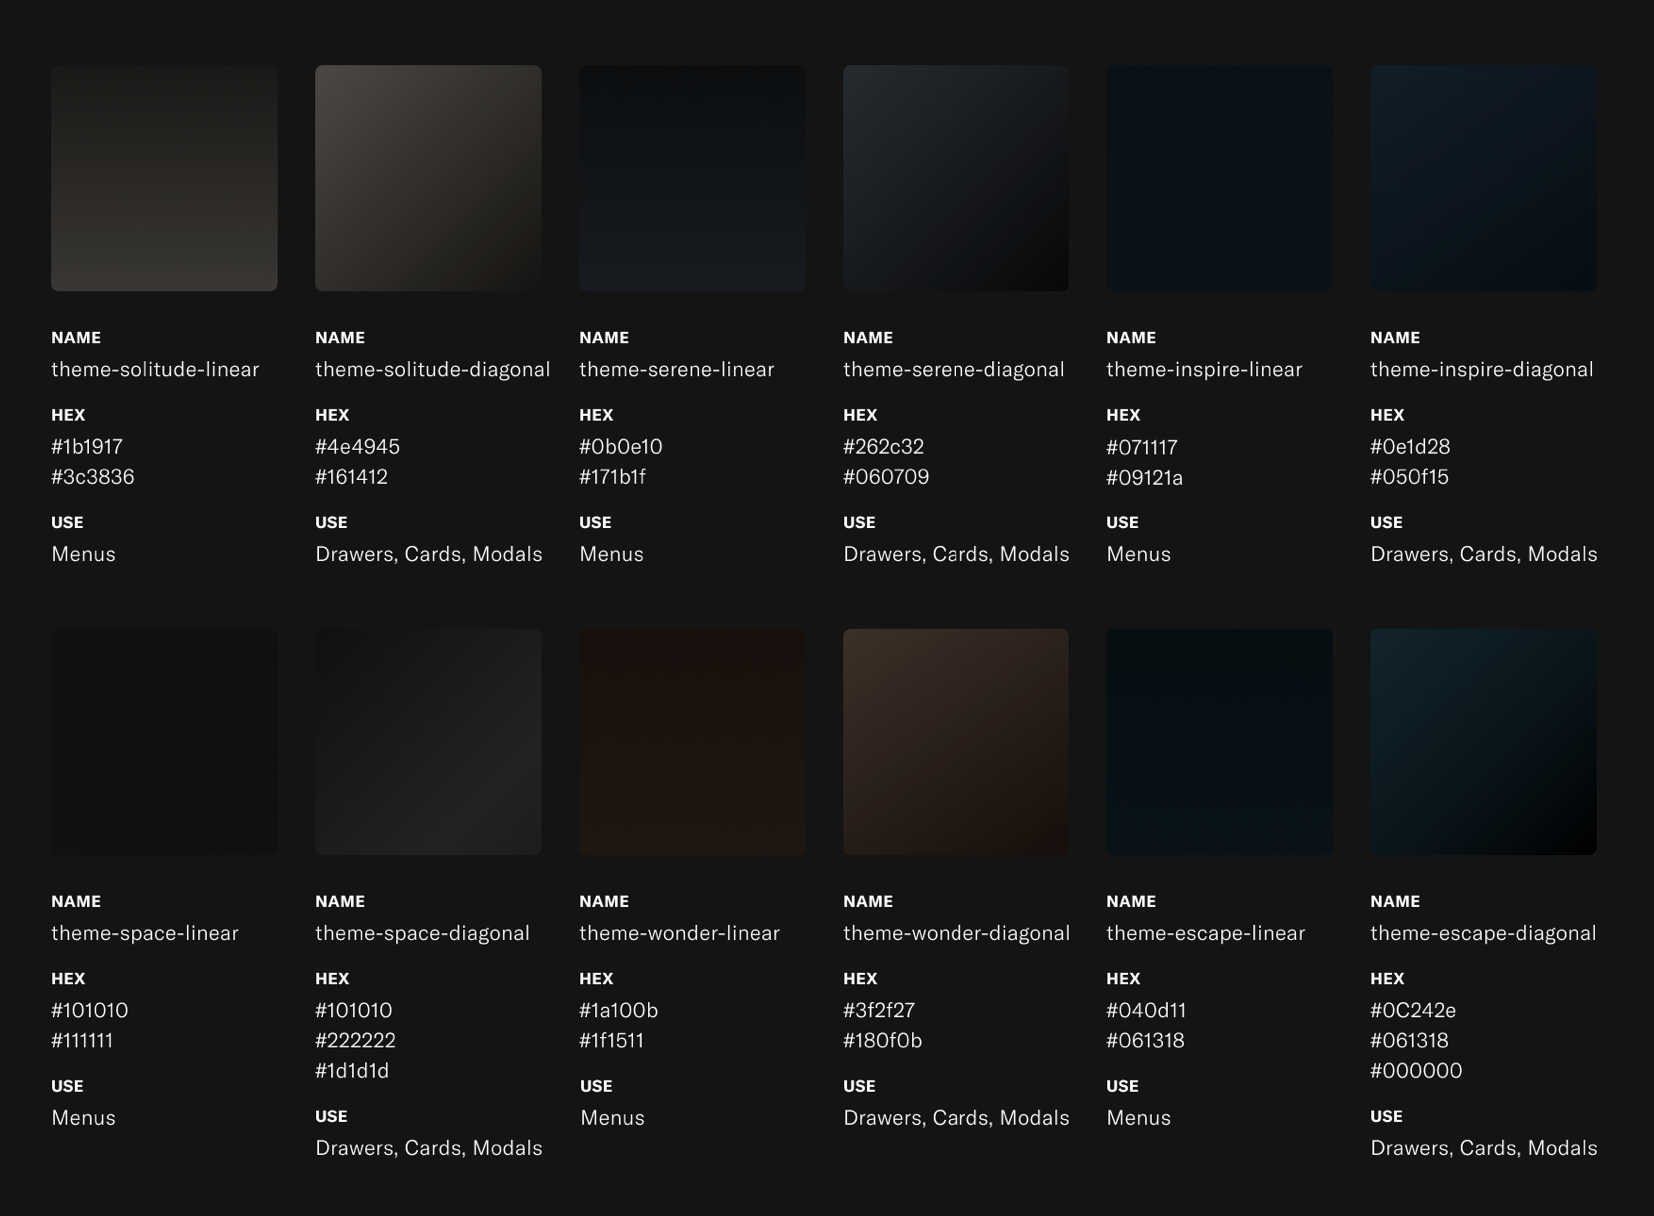Click hex value #1a100b
This screenshot has height=1216, width=1654.
[x=619, y=1010]
